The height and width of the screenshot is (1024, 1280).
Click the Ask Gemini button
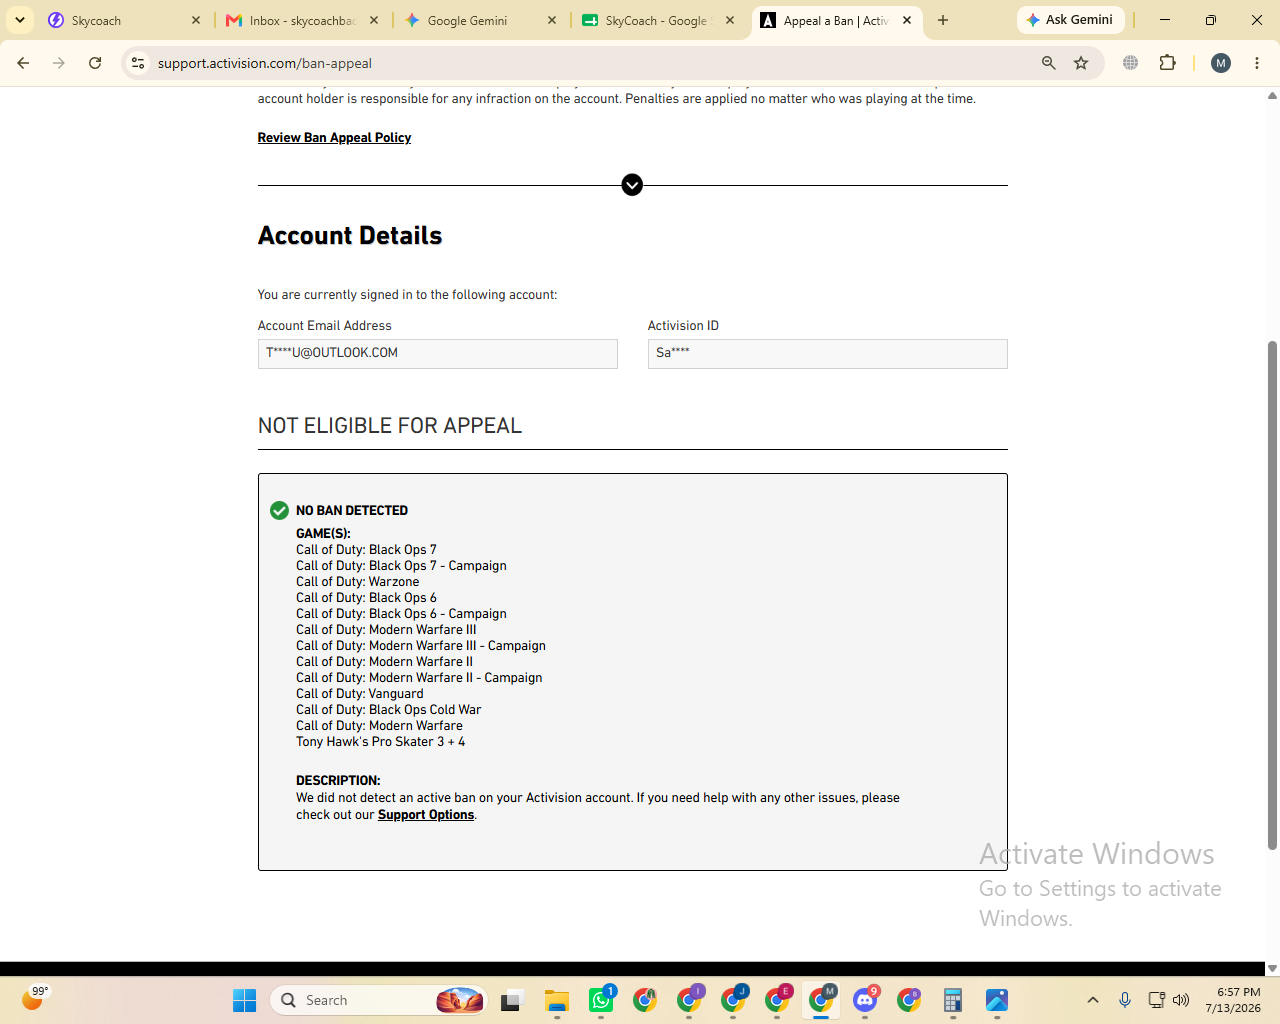pos(1071,20)
